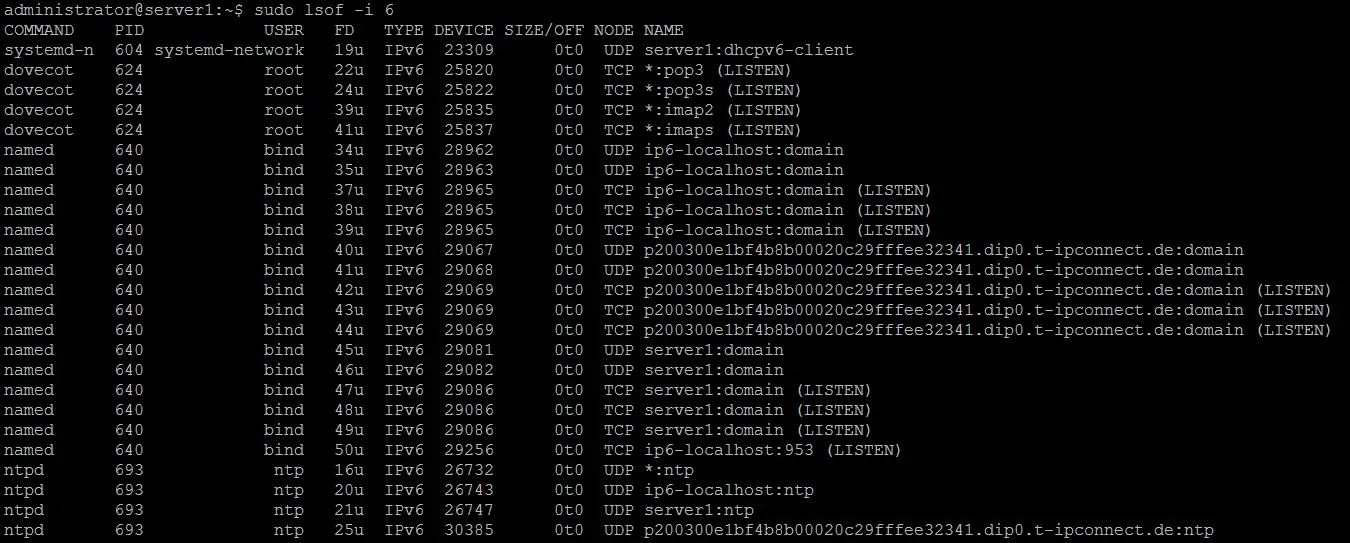Click the DEVICE column header
This screenshot has width=1350, height=543.
click(464, 30)
